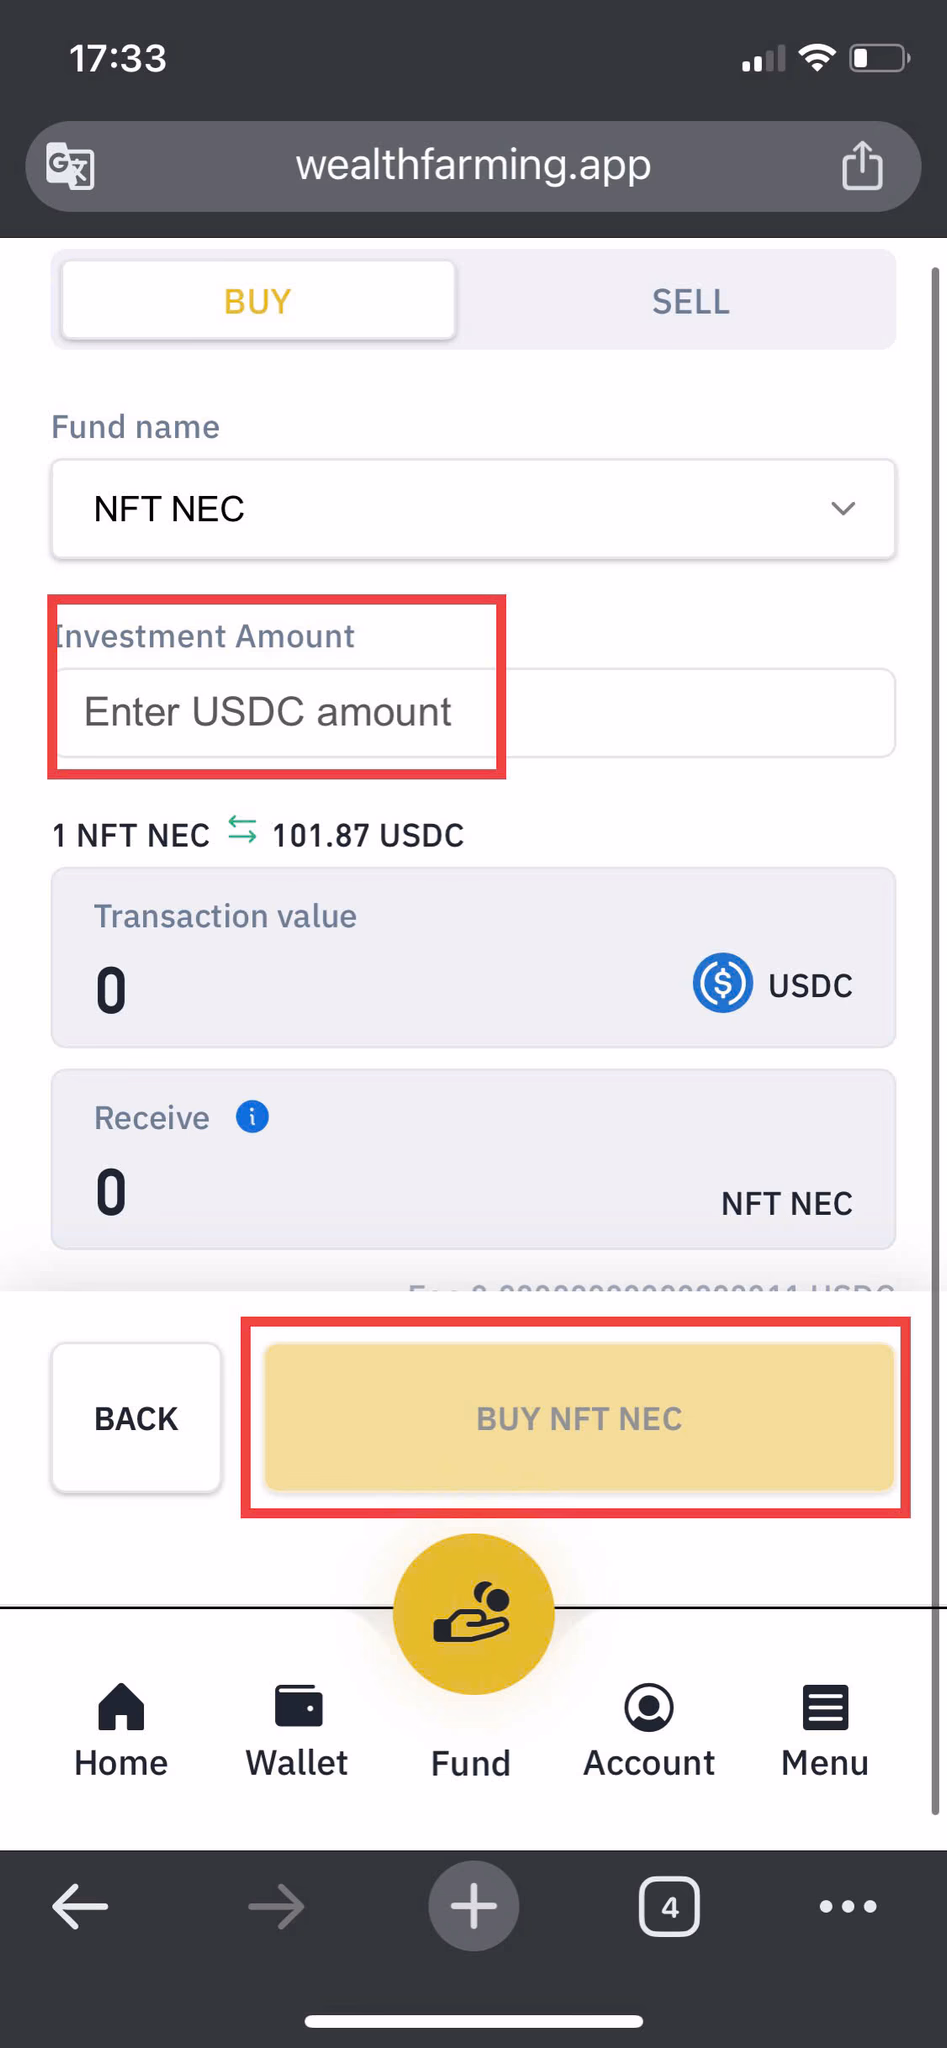Screen dimensions: 947x2048
Task: Open the Wallet icon in bottom nav
Action: click(298, 1706)
